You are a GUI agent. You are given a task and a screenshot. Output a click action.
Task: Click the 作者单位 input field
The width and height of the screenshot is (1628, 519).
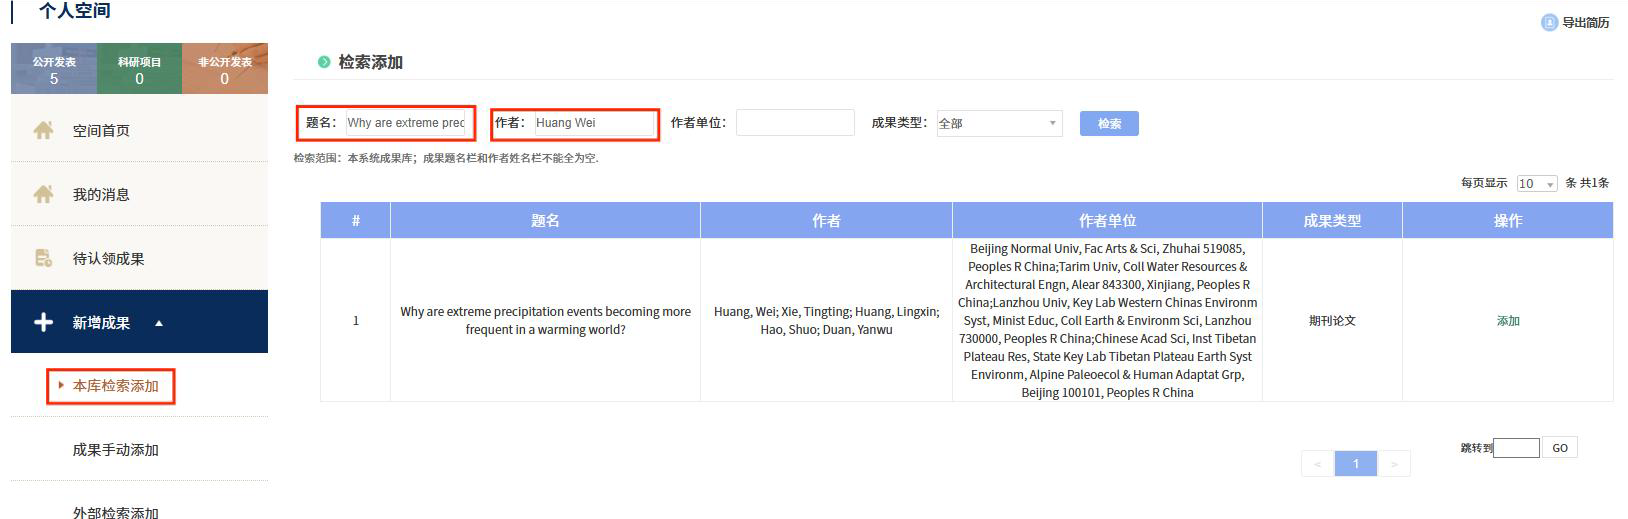[x=795, y=123]
